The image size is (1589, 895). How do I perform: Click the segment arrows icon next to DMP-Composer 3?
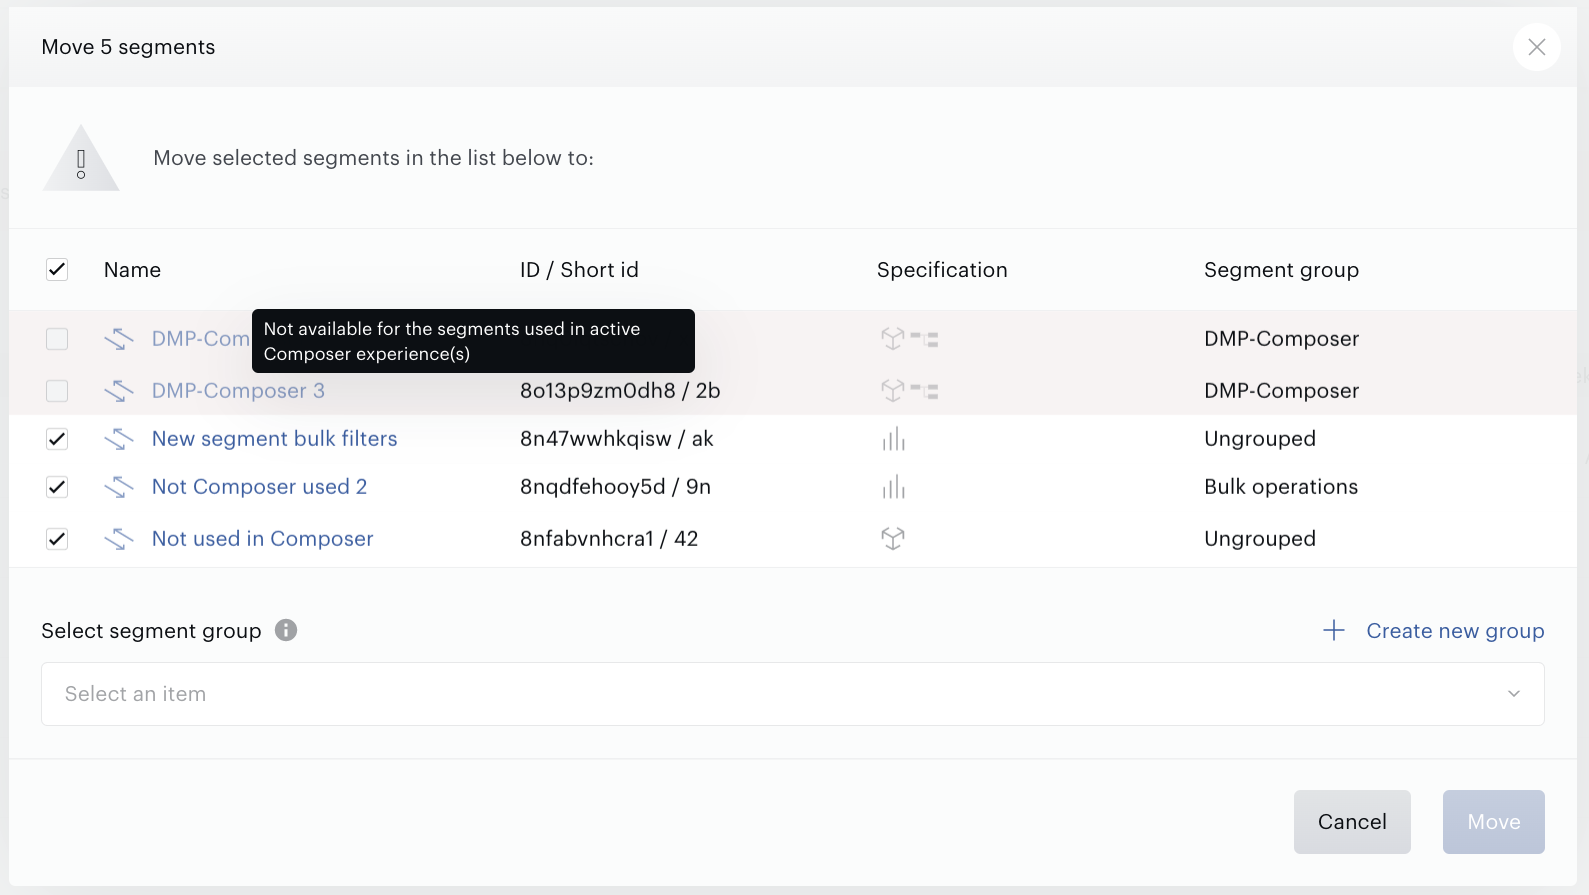click(119, 391)
